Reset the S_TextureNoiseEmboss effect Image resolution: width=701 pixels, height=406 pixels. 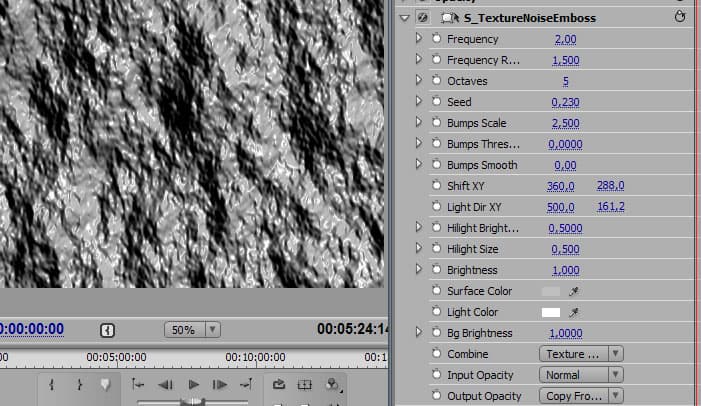pyautogui.click(x=681, y=18)
